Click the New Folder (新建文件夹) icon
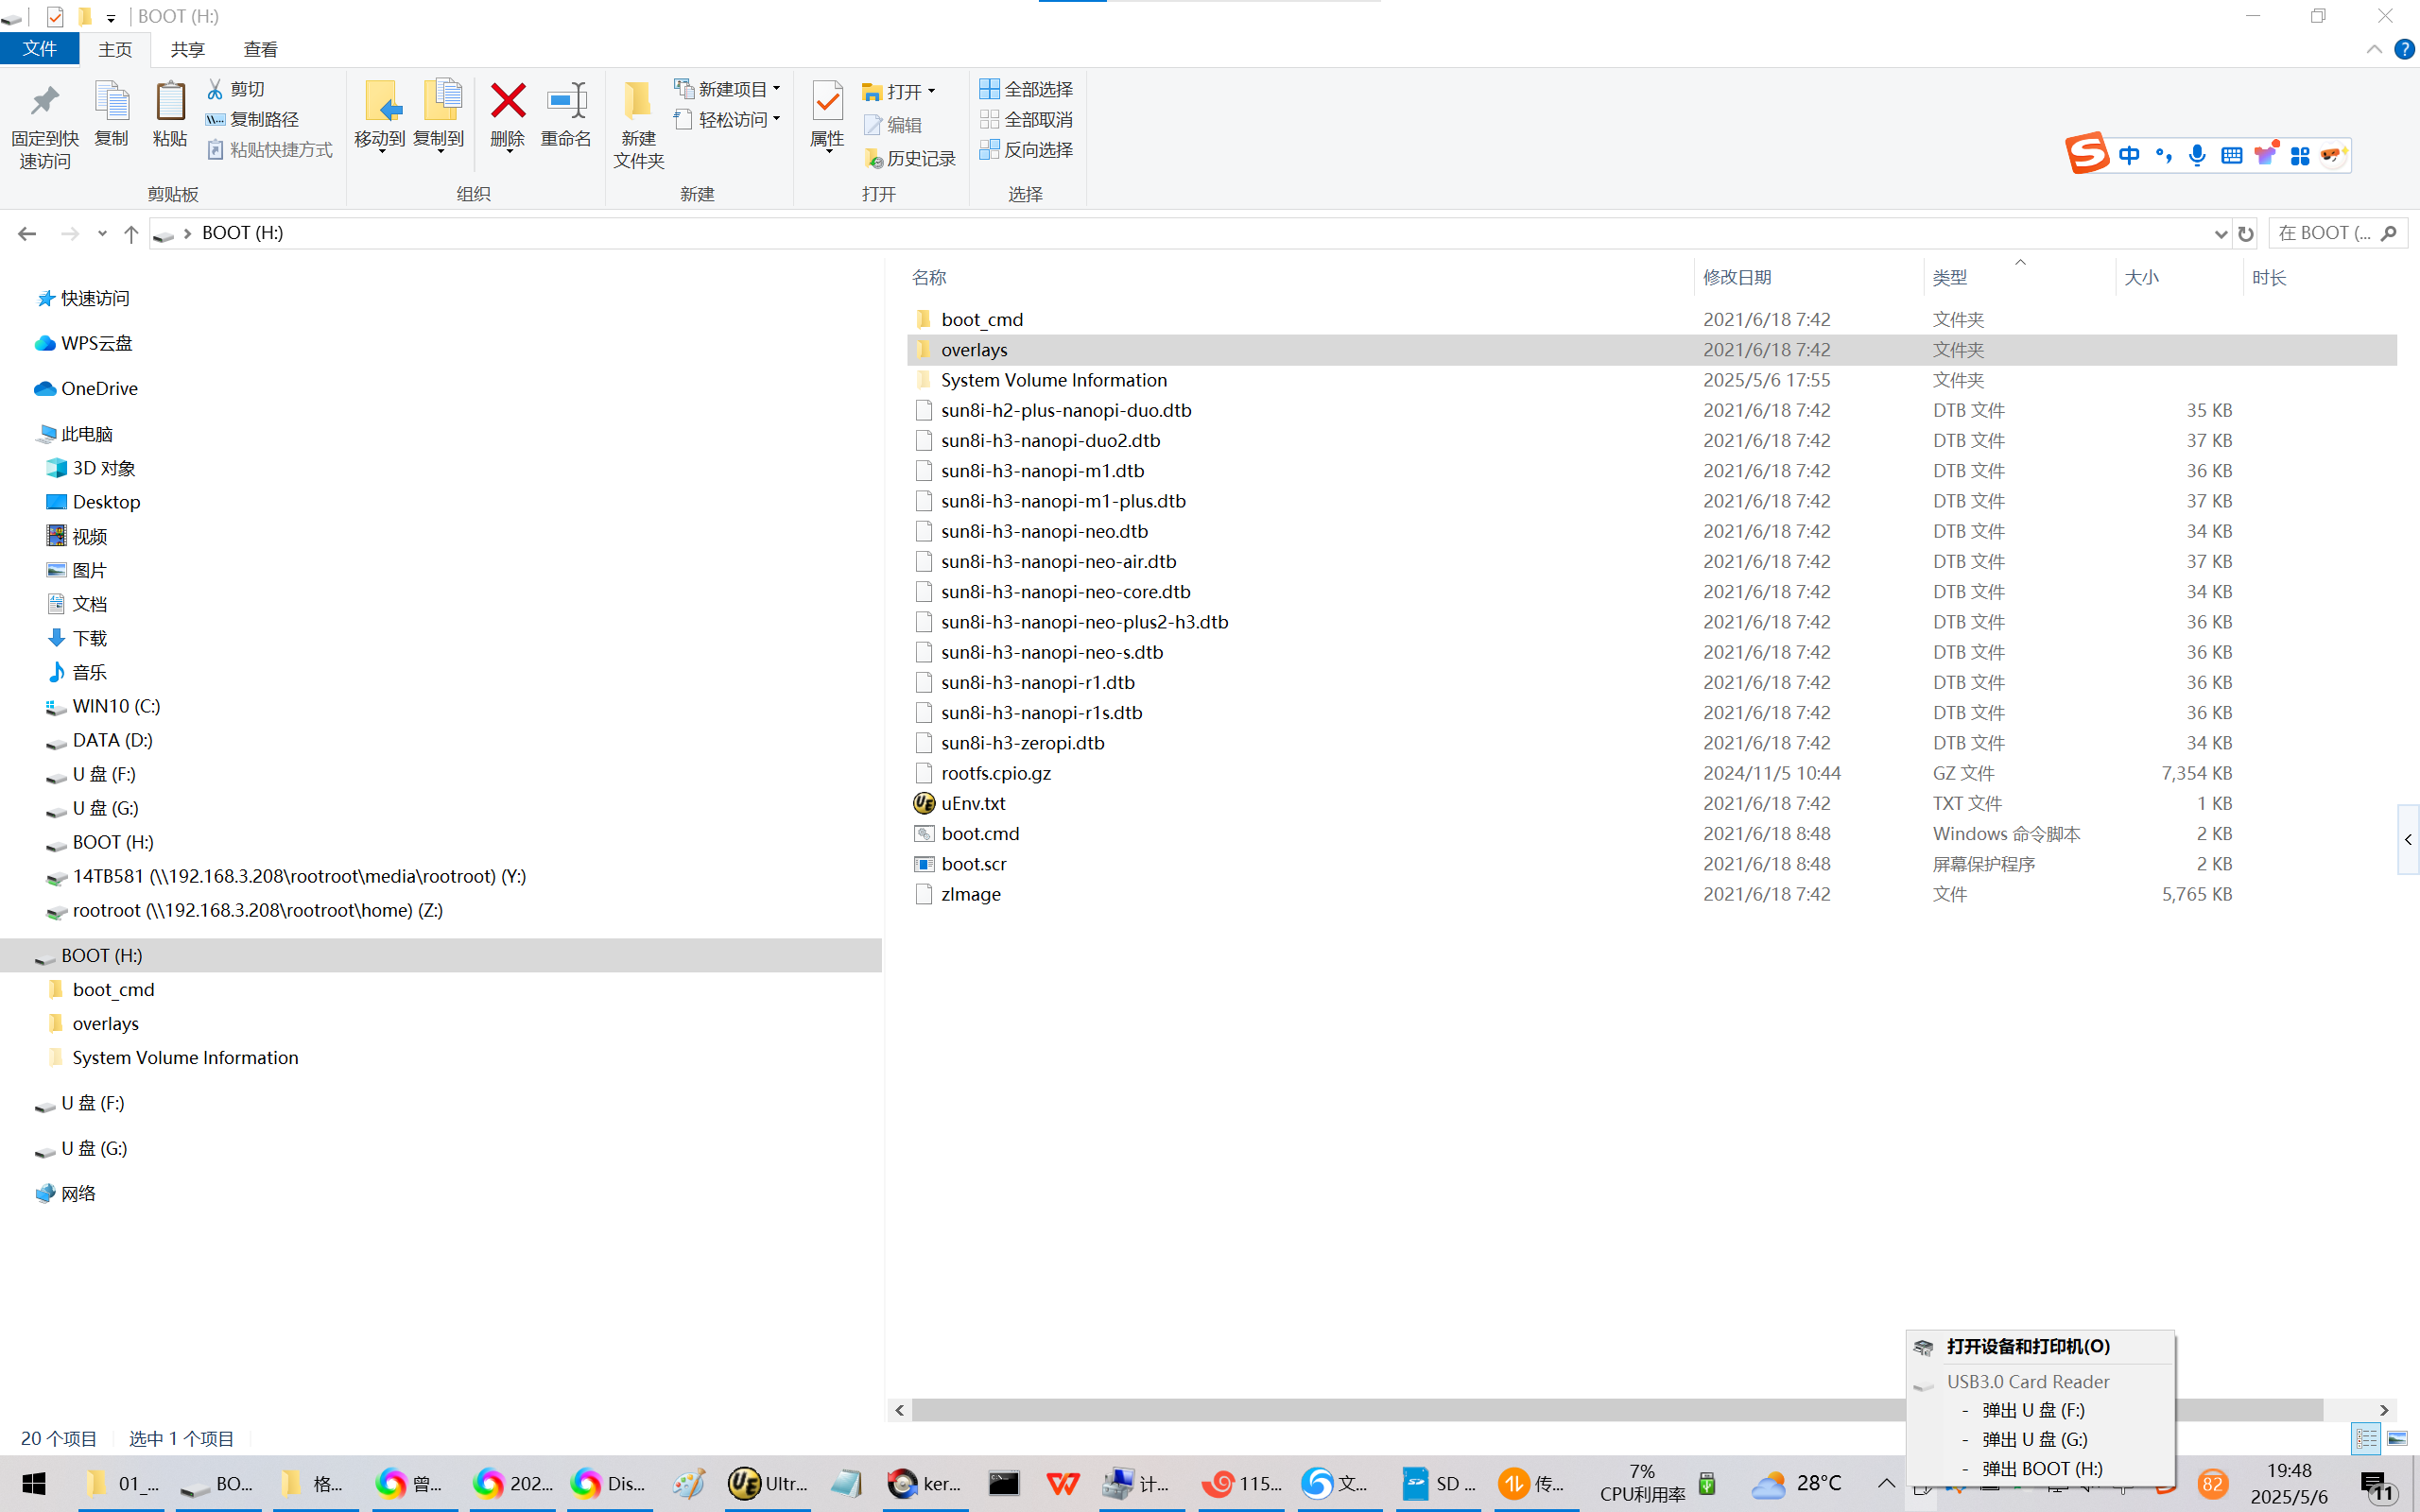The width and height of the screenshot is (2420, 1512). tap(638, 102)
